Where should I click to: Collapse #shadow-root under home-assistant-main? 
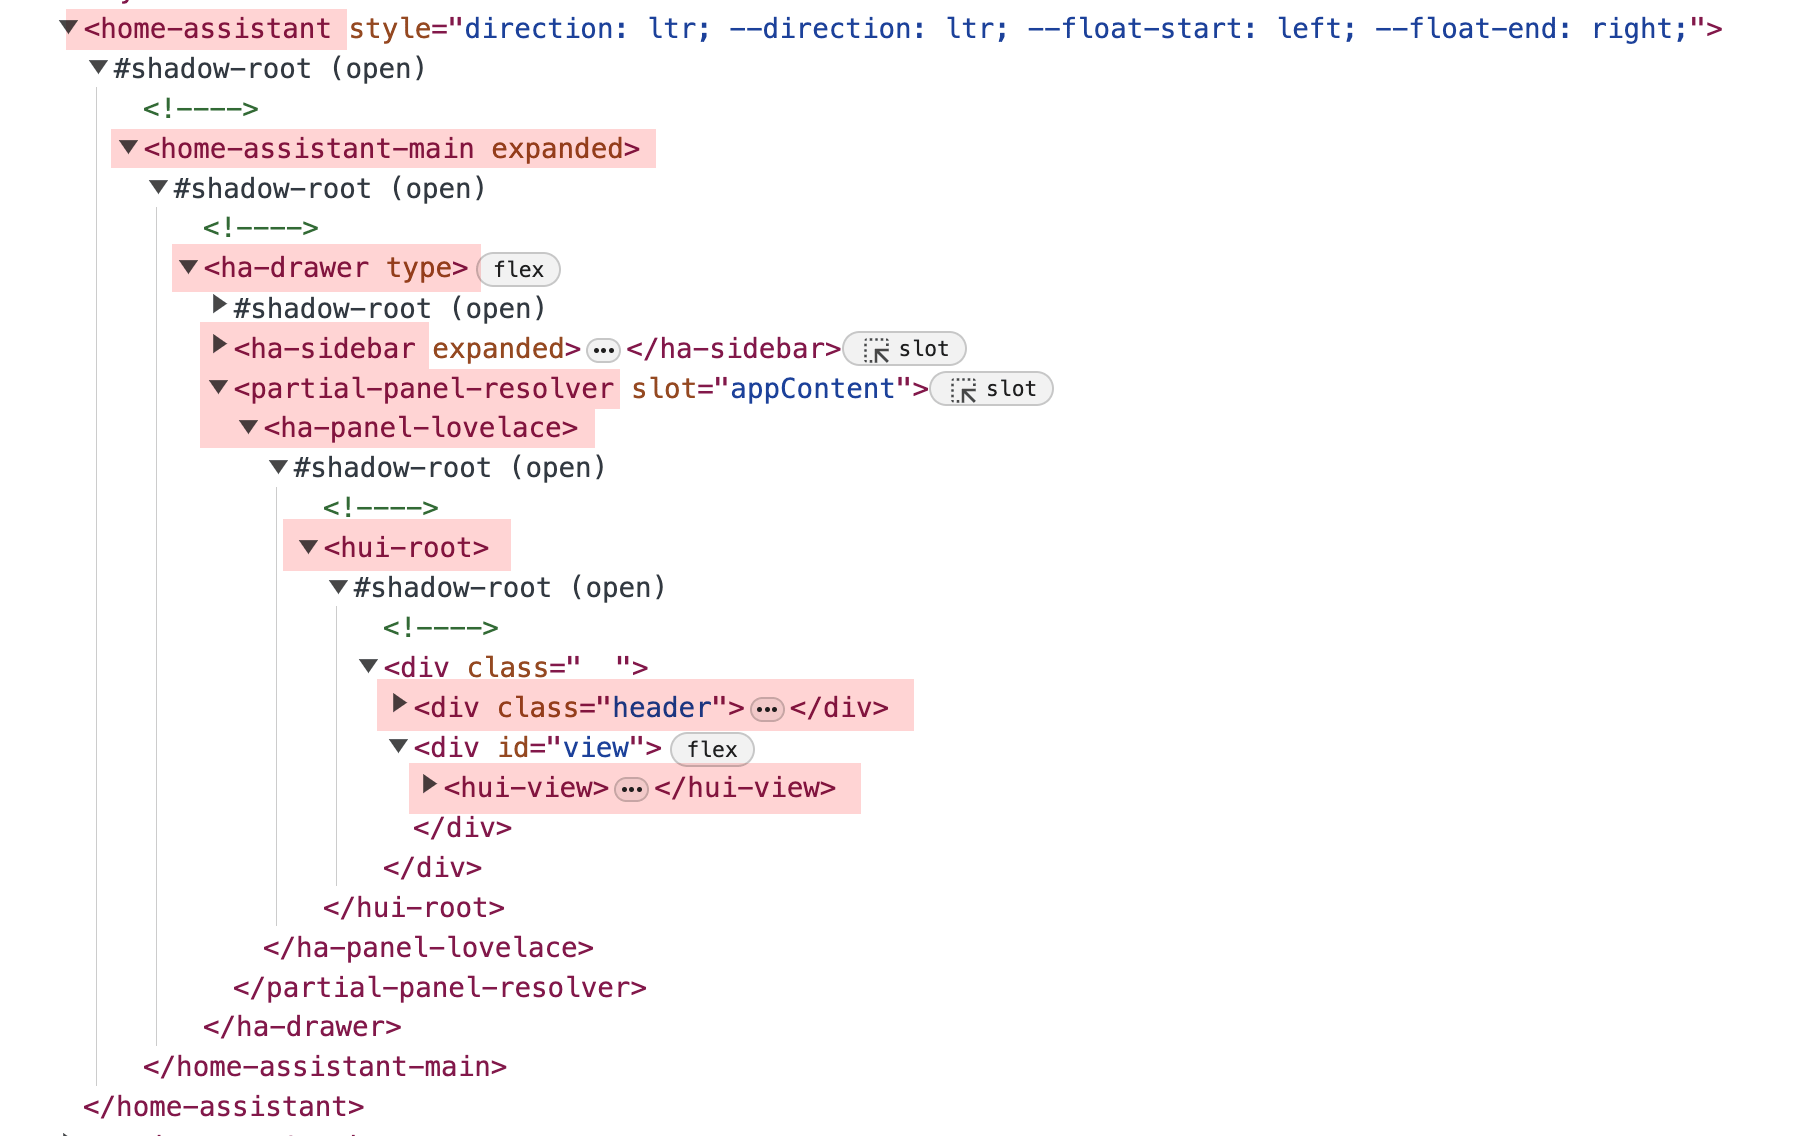pos(158,187)
